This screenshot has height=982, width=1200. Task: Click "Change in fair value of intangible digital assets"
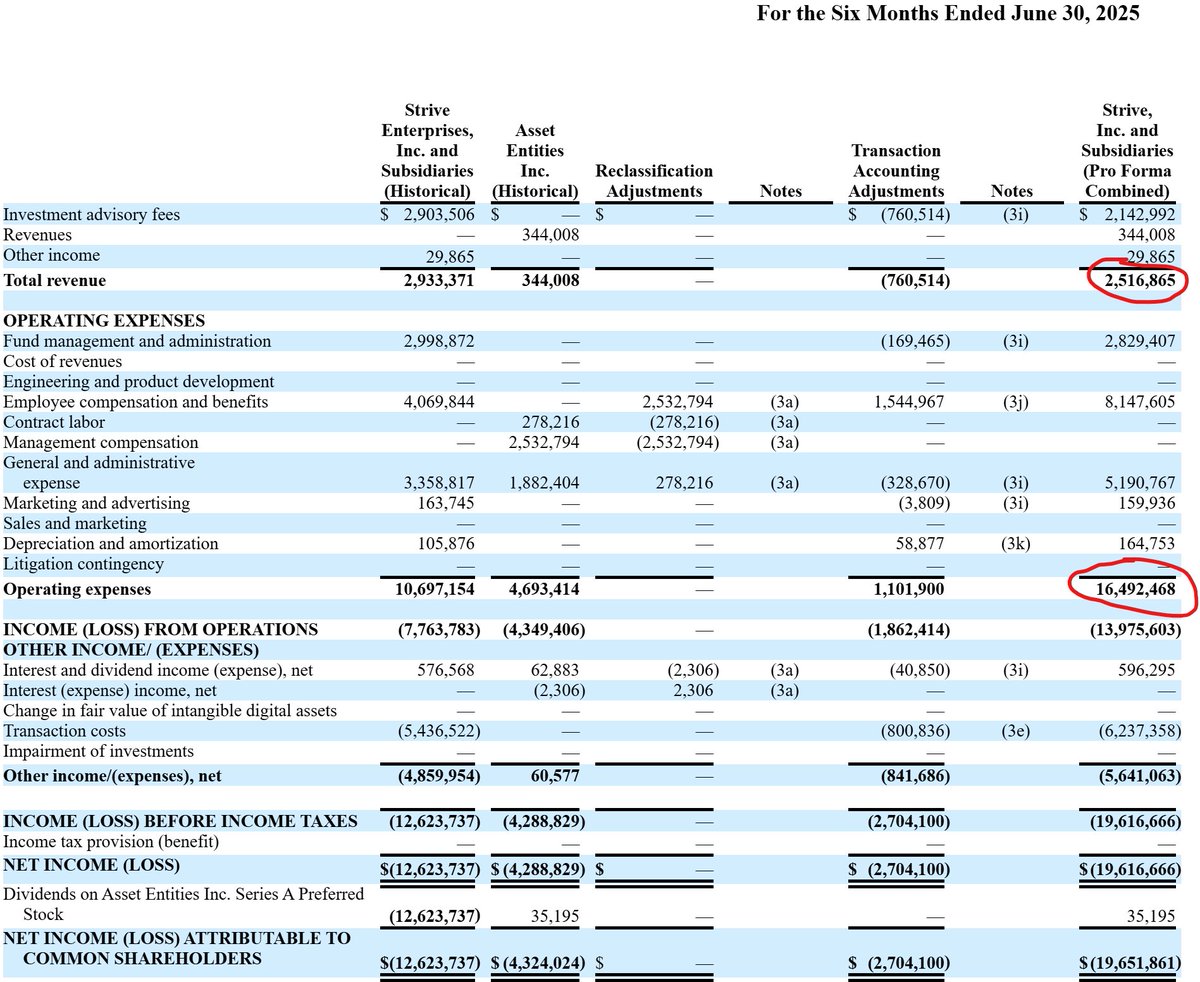coord(170,710)
